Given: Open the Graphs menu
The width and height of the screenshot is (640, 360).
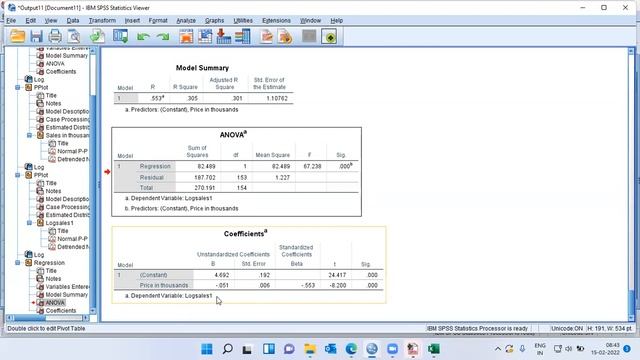Looking at the screenshot, I should pyautogui.click(x=214, y=20).
